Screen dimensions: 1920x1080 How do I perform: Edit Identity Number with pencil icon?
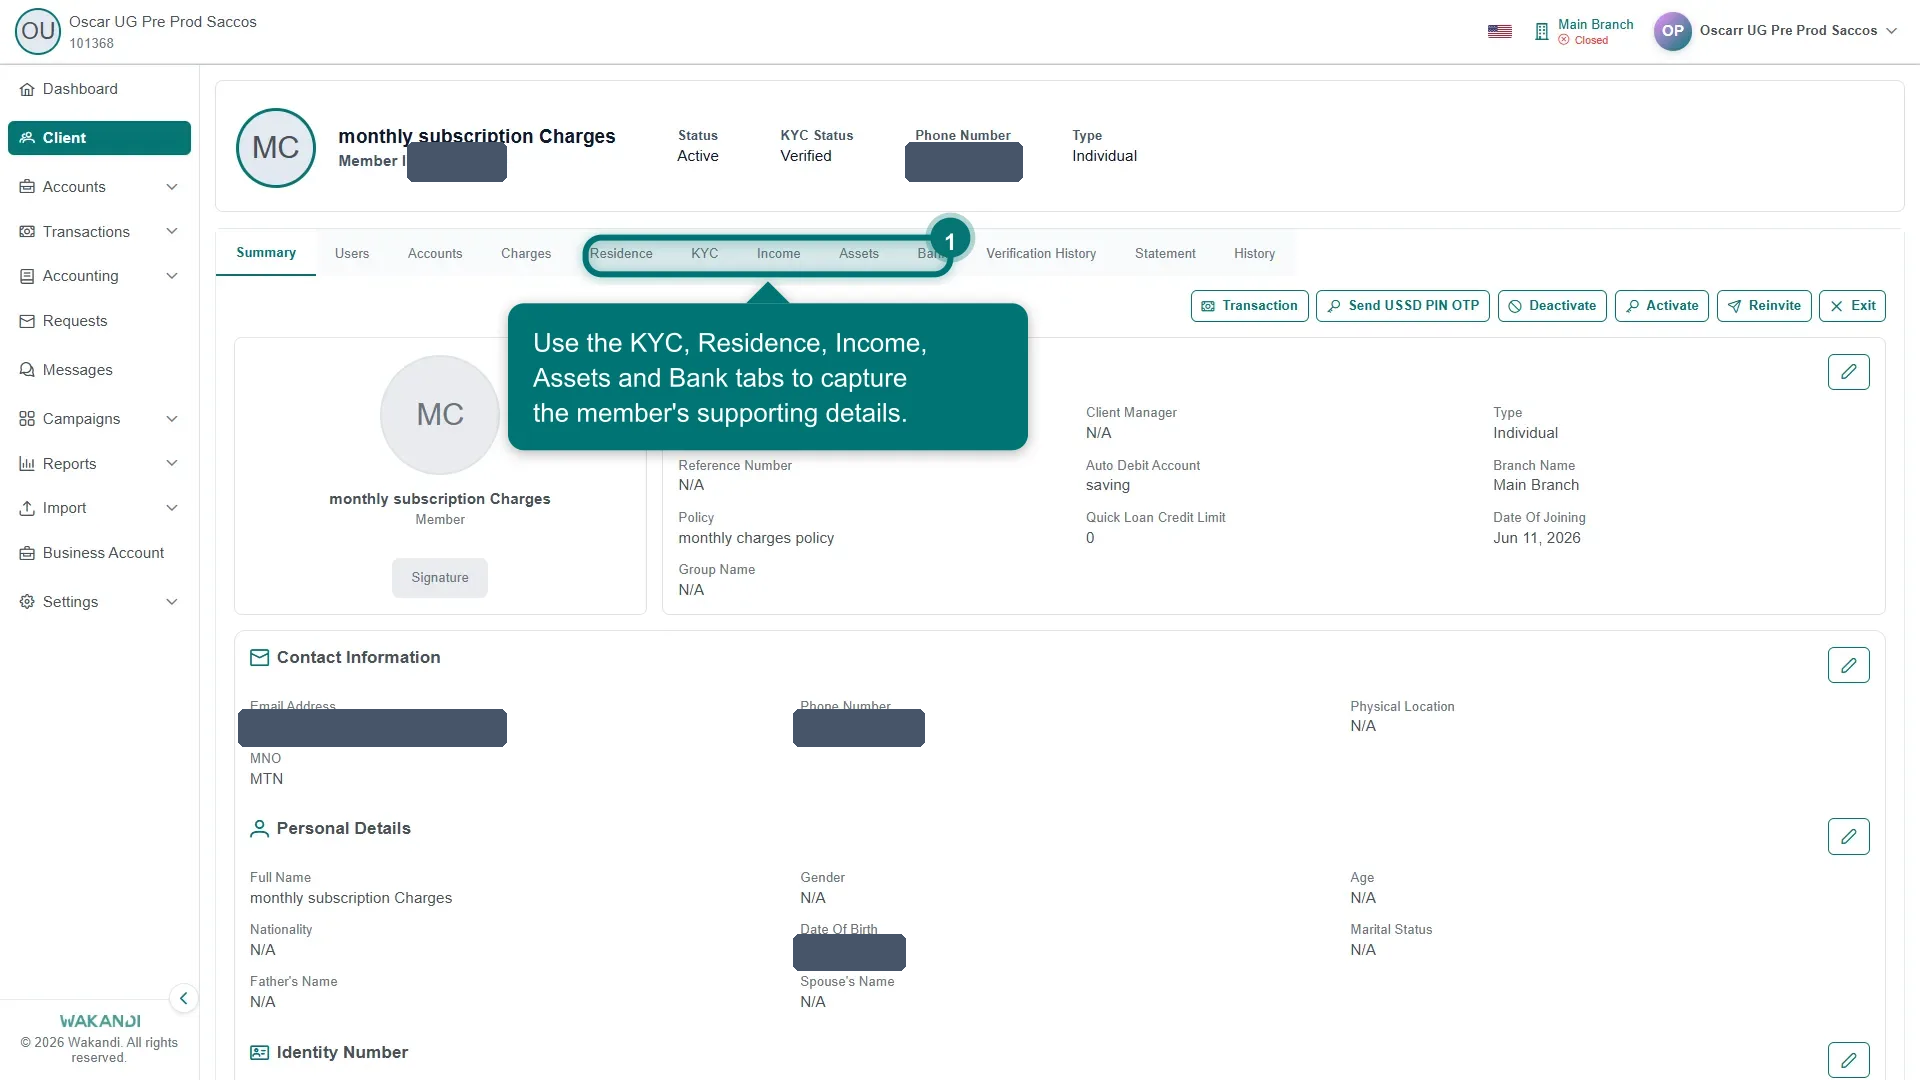(1848, 1060)
